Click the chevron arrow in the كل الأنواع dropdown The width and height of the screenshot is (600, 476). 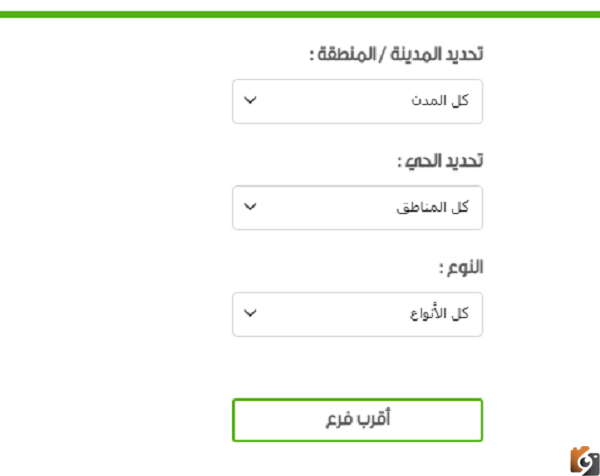coord(250,313)
